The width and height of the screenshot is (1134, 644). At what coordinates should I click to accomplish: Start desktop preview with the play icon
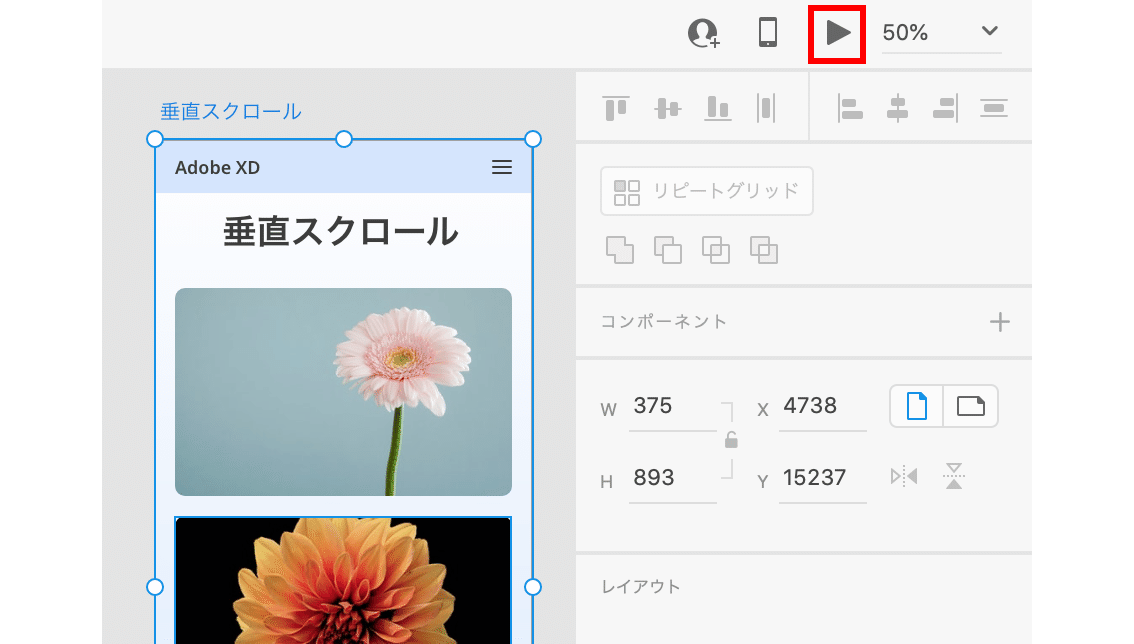(x=836, y=32)
